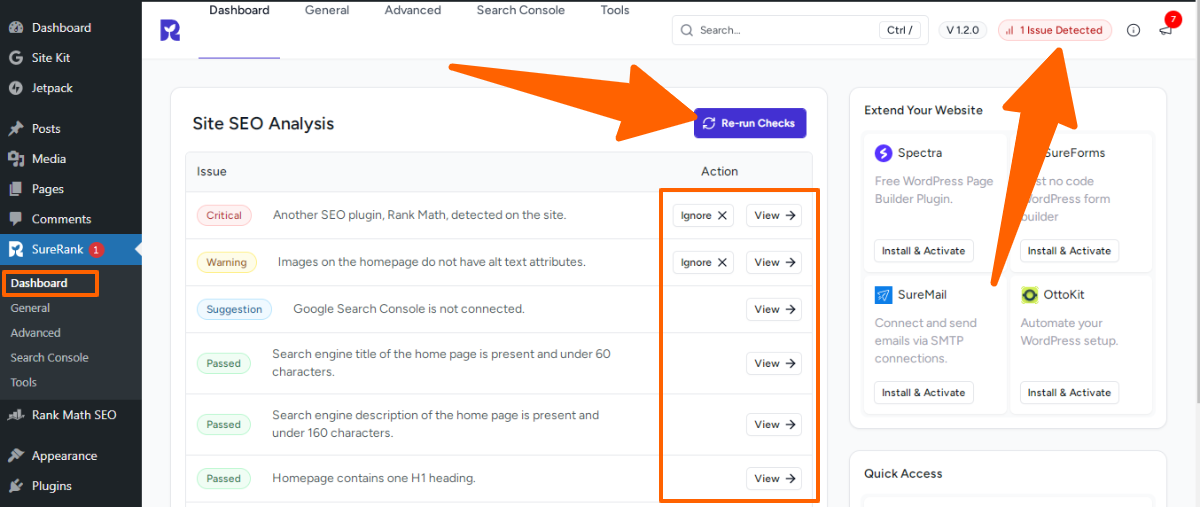Select the General submenu item in sidebar
1200x507 pixels.
pyautogui.click(x=30, y=308)
